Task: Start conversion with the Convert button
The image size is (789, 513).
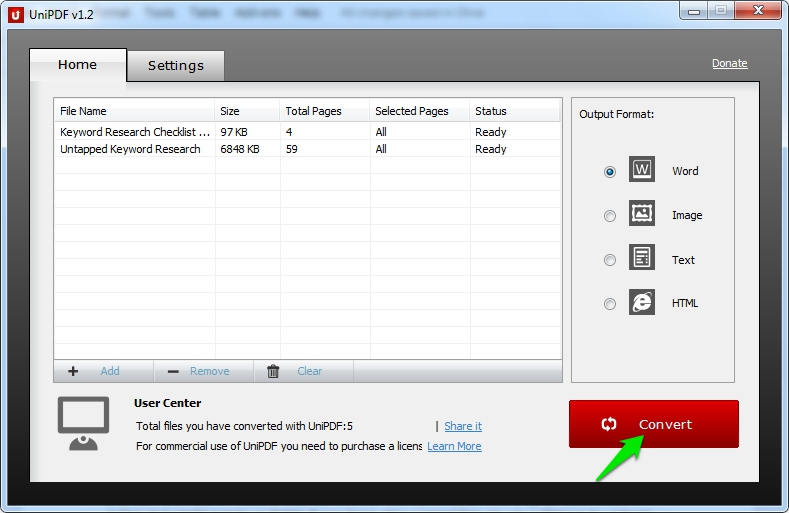Action: [654, 424]
